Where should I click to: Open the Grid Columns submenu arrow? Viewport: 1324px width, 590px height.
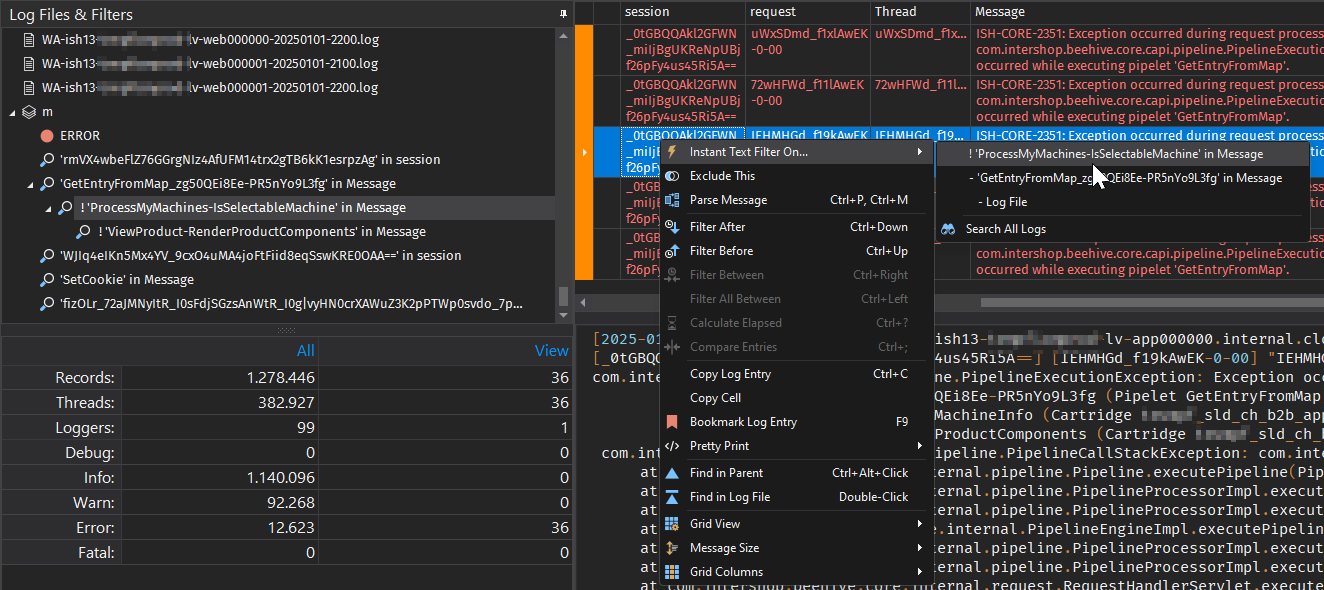(920, 572)
